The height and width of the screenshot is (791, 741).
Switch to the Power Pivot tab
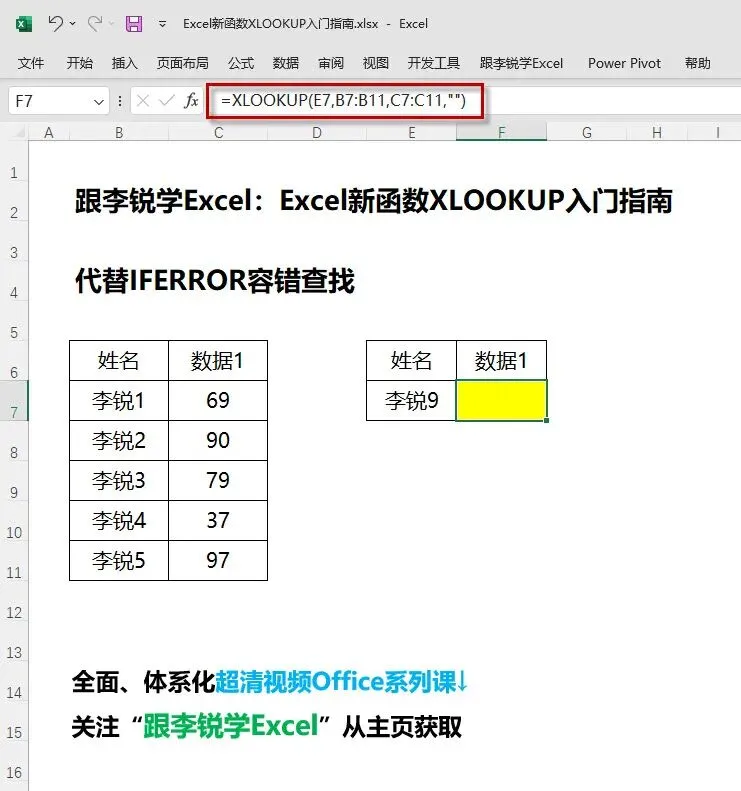click(x=624, y=63)
